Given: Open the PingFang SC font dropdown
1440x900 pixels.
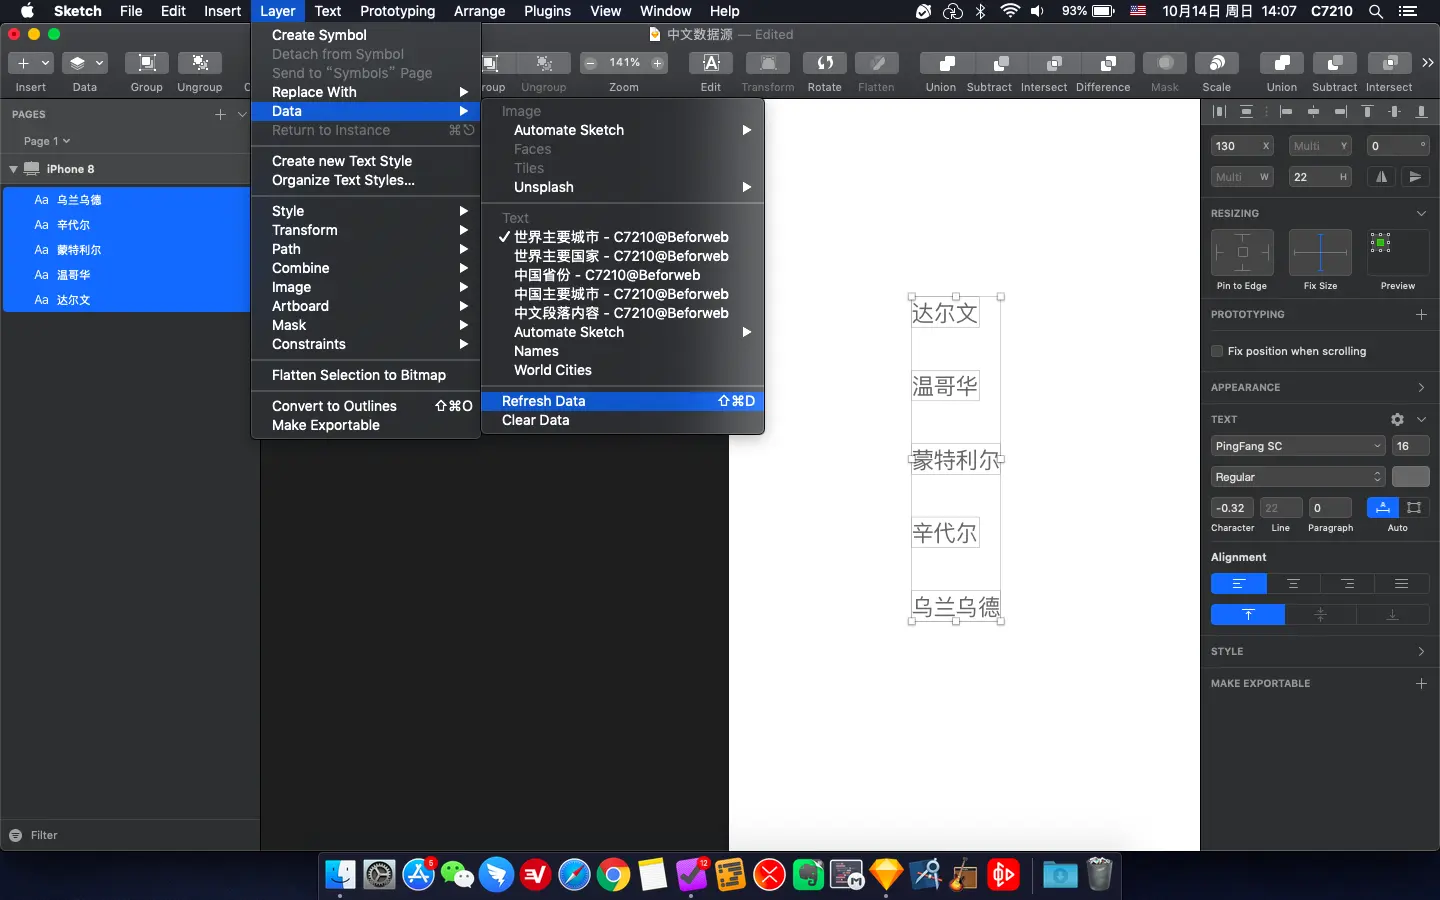Looking at the screenshot, I should coord(1298,446).
